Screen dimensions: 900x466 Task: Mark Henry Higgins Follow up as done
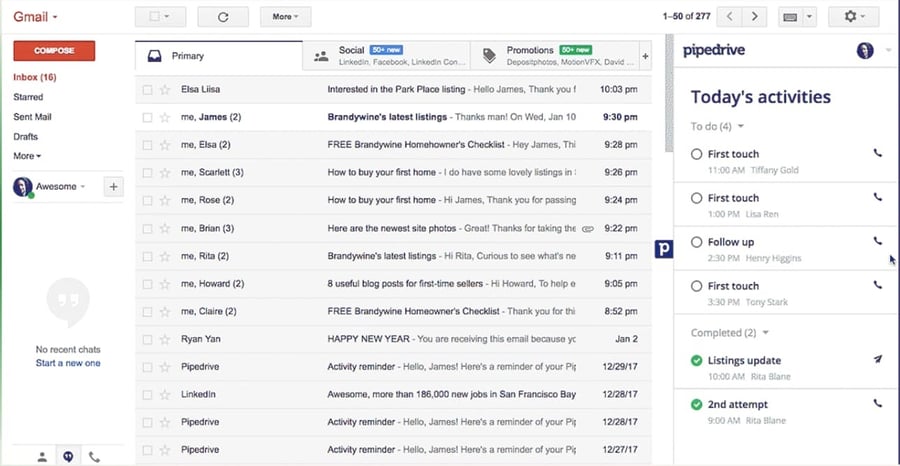click(x=697, y=242)
